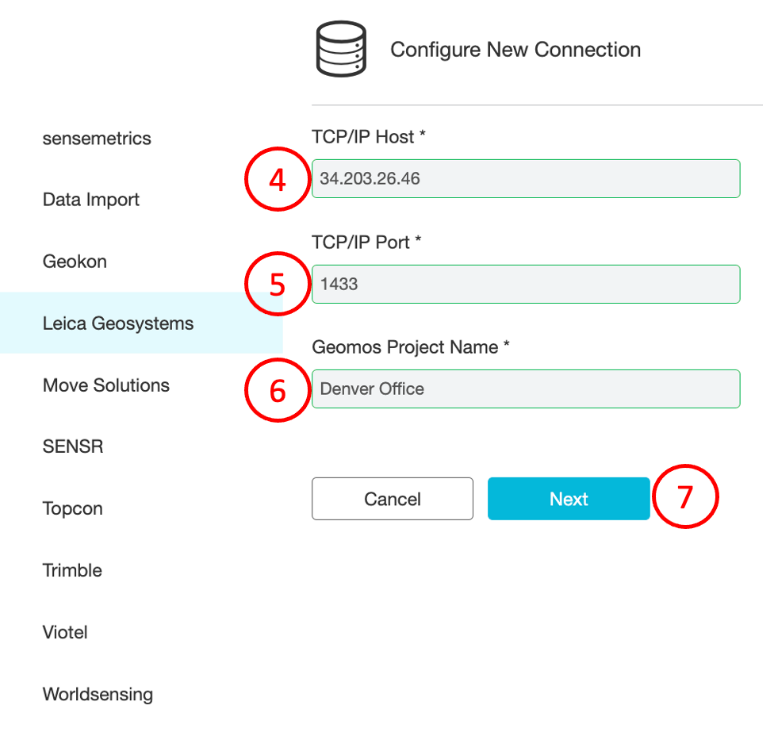Click the database connection icon
This screenshot has height=736, width=763.
(341, 49)
